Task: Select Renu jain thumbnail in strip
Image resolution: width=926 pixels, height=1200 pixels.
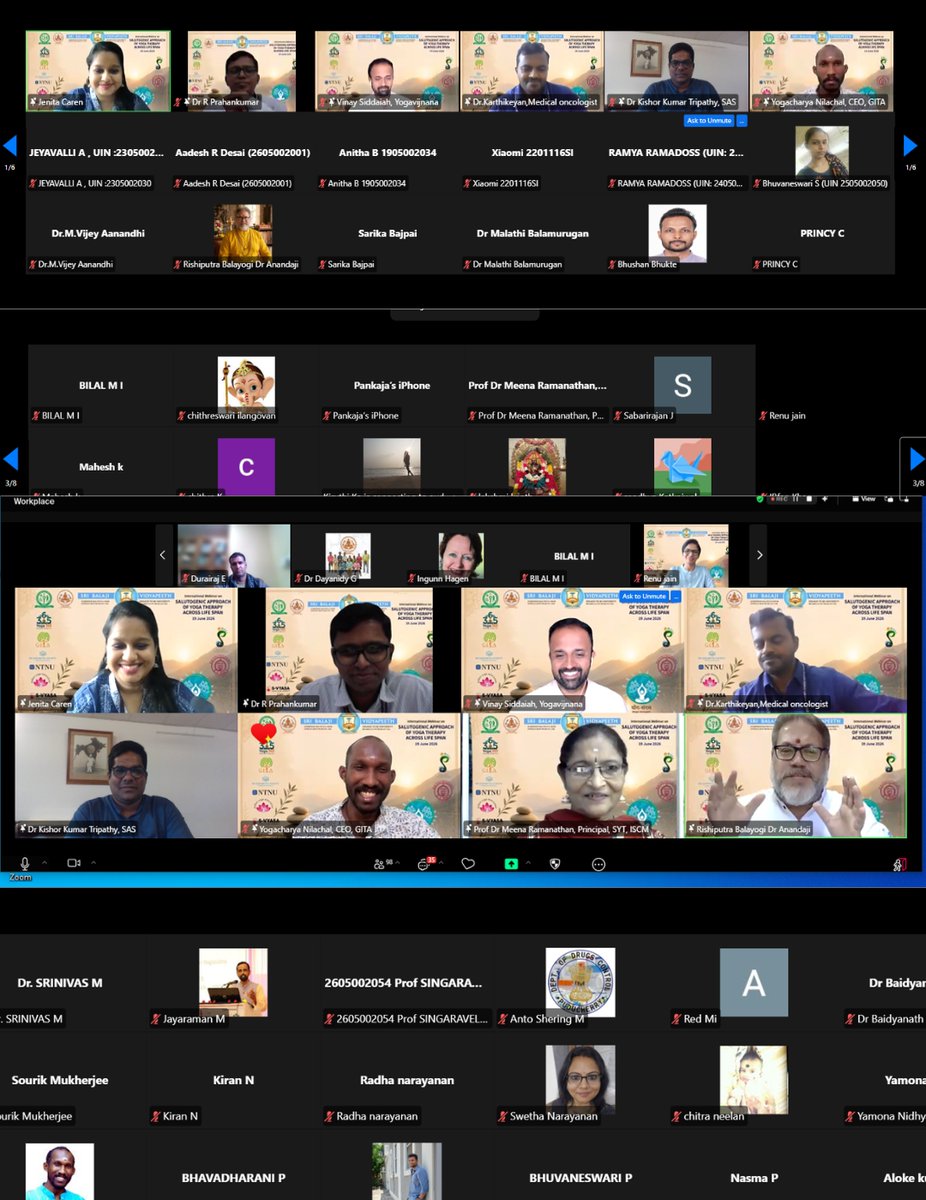Action: click(x=686, y=555)
